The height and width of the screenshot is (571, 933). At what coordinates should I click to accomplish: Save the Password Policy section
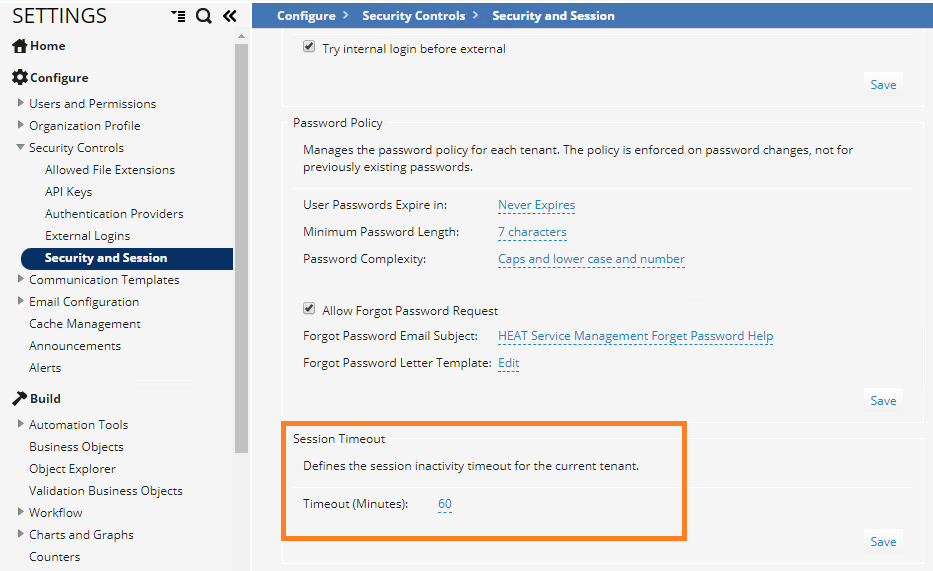tap(883, 400)
